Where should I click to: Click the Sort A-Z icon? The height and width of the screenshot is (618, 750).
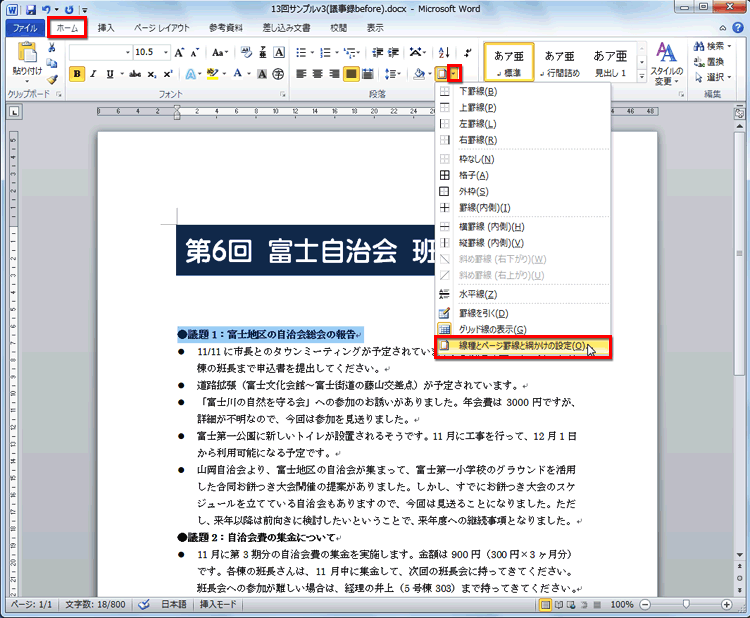[444, 52]
